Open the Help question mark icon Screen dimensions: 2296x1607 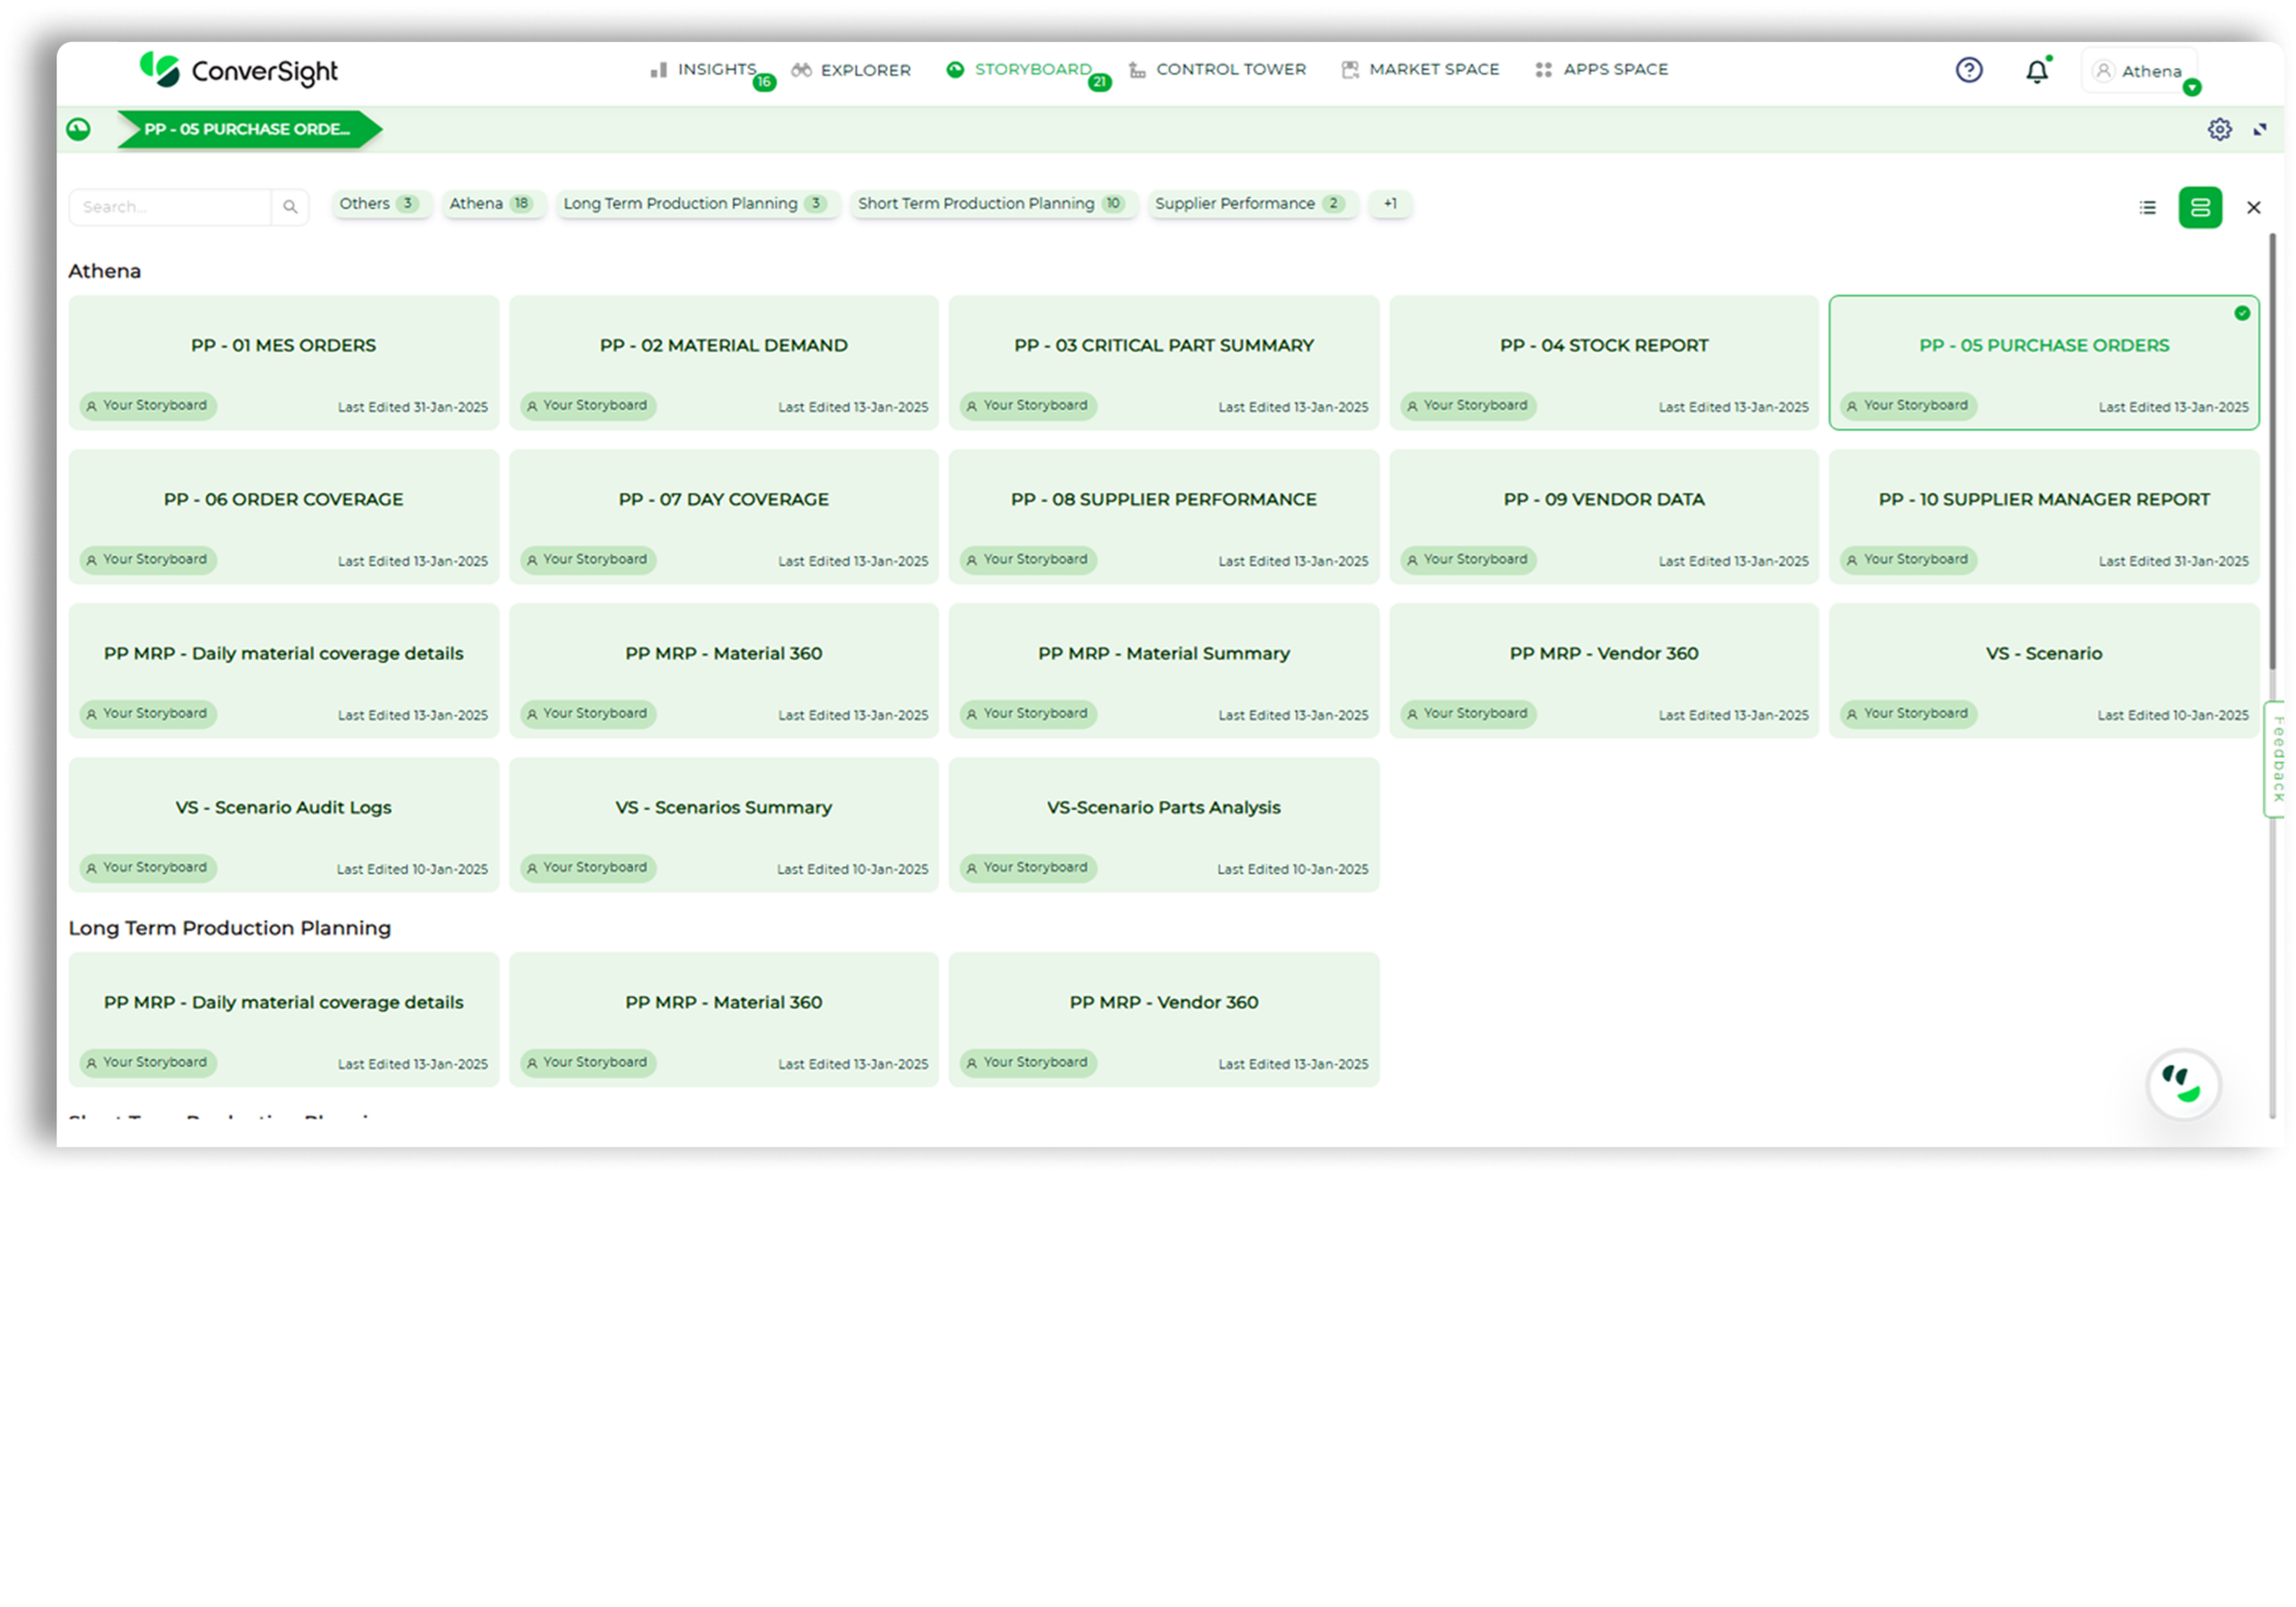[x=1968, y=70]
